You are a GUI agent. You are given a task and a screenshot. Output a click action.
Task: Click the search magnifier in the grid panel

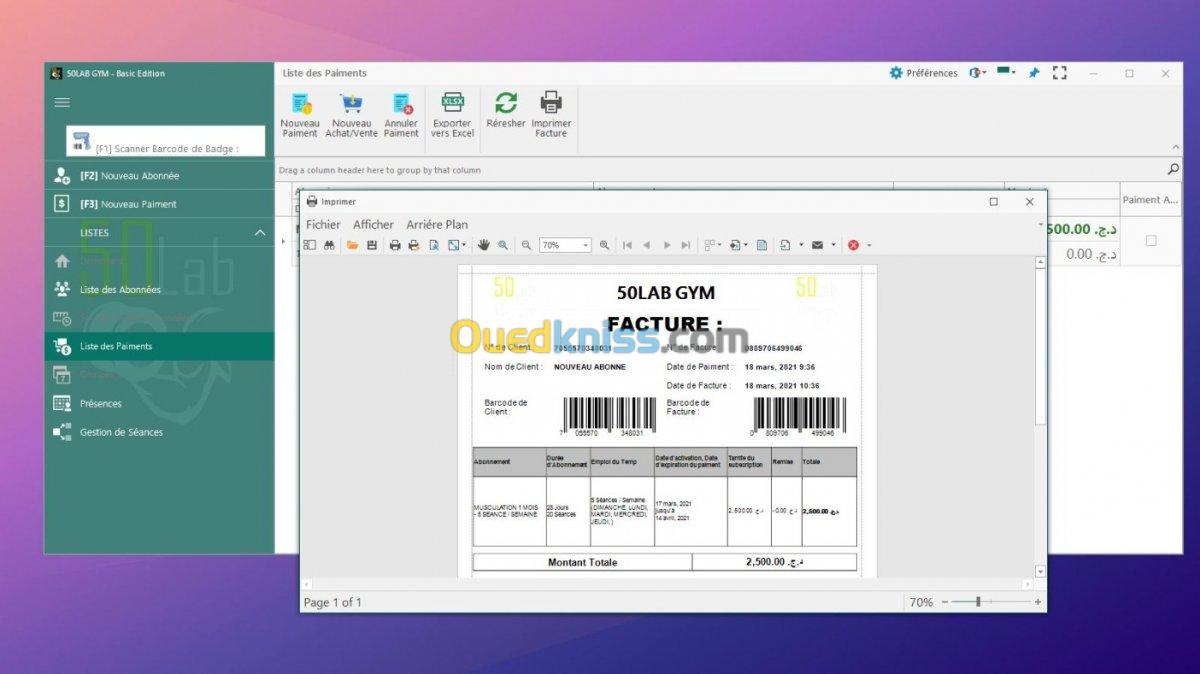1173,169
